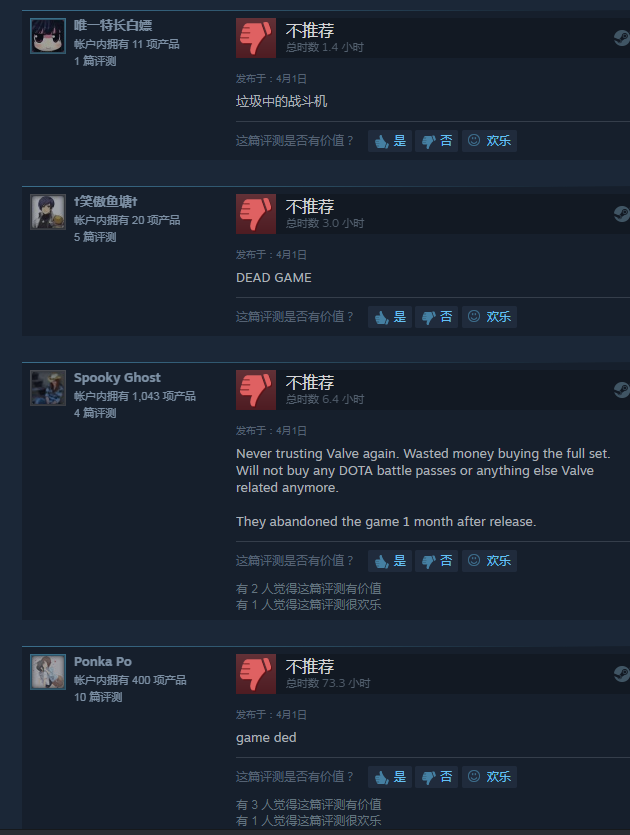Vote 否 on Spooky Ghost's review
630x835 pixels.
coord(437,561)
